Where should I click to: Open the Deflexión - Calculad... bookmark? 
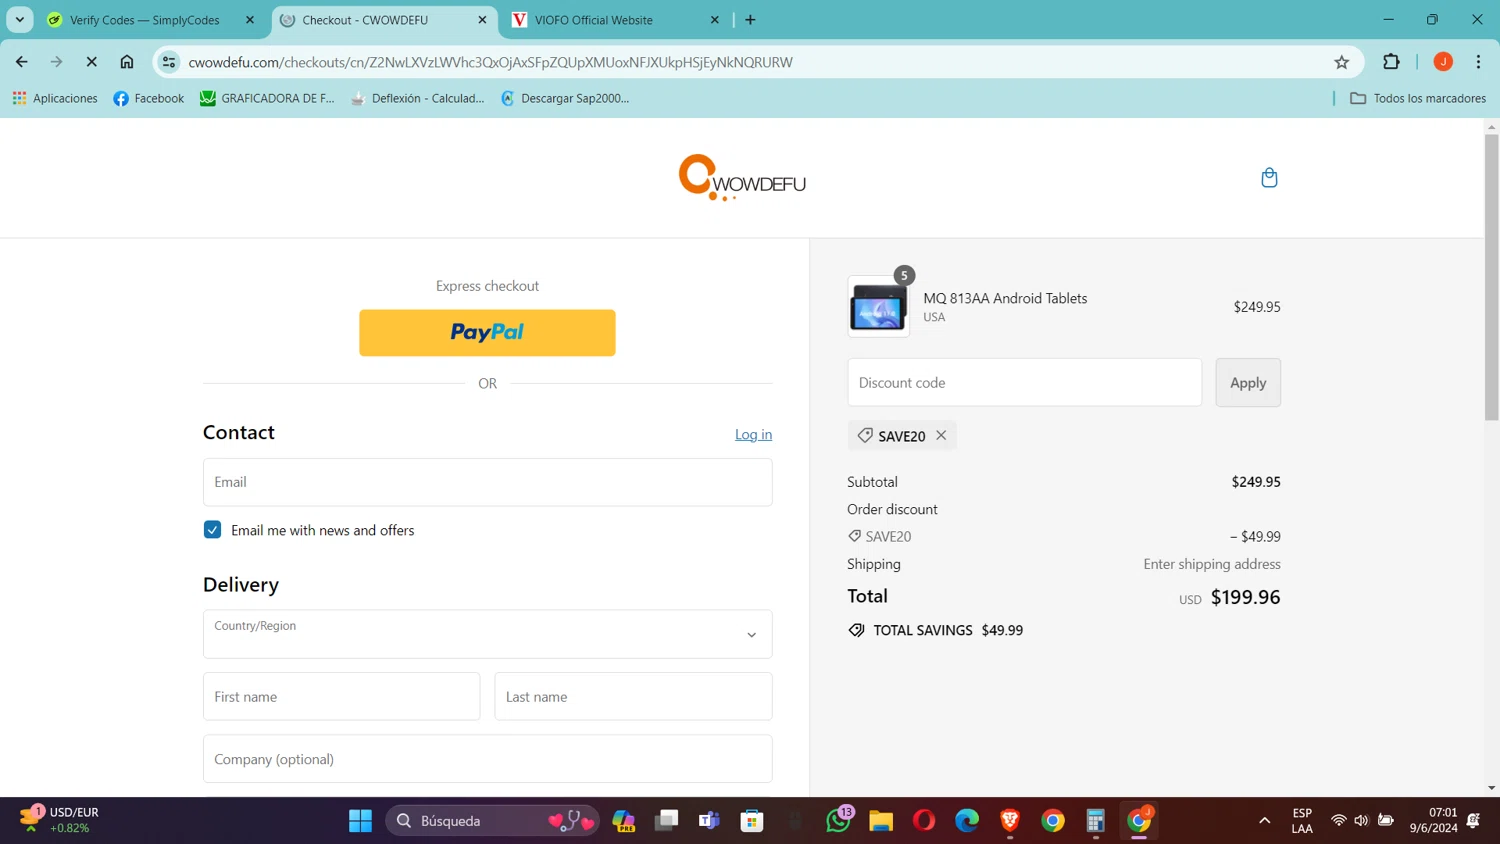[417, 98]
